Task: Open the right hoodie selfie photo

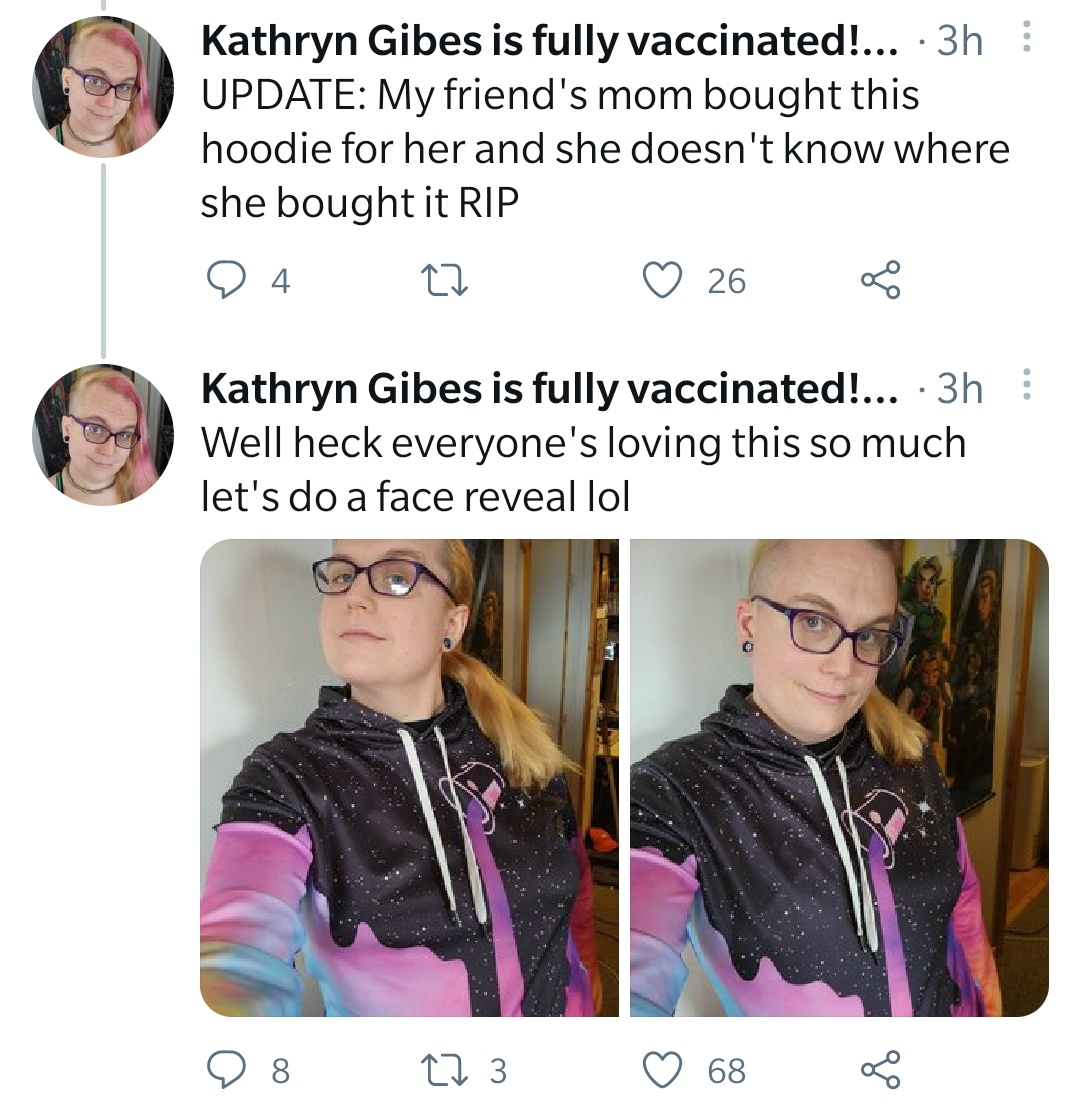Action: pyautogui.click(x=839, y=777)
